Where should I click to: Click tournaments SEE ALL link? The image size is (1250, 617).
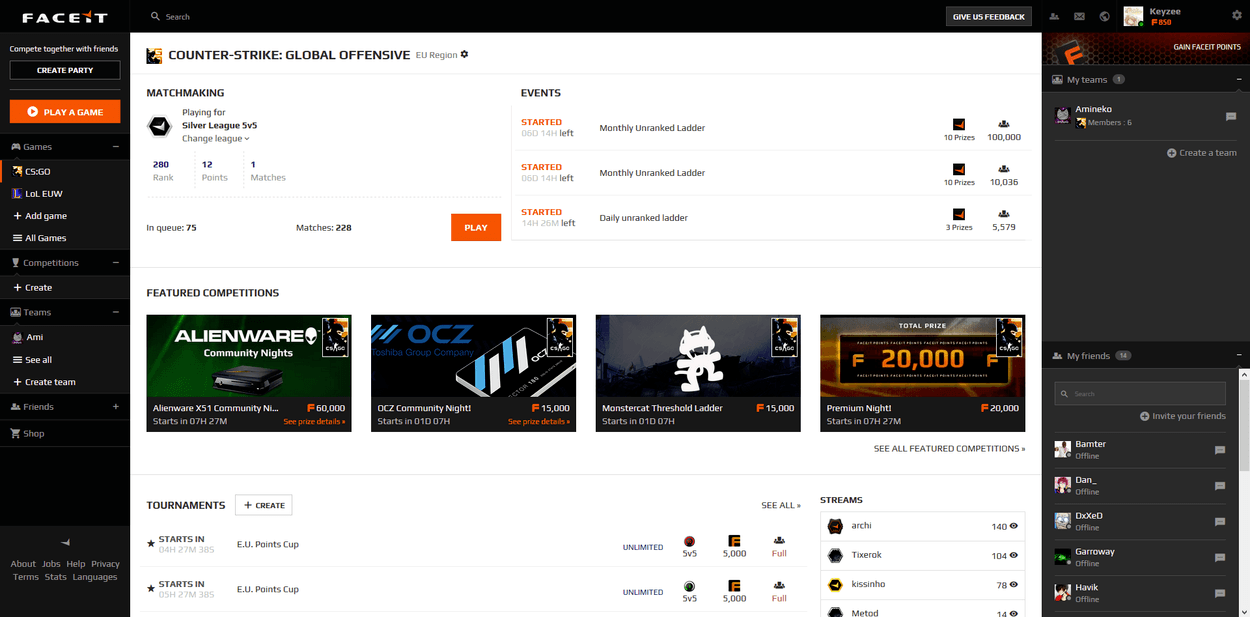click(x=781, y=505)
